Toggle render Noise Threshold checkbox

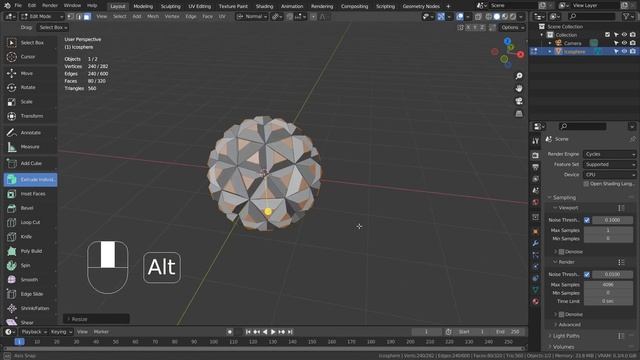587,274
